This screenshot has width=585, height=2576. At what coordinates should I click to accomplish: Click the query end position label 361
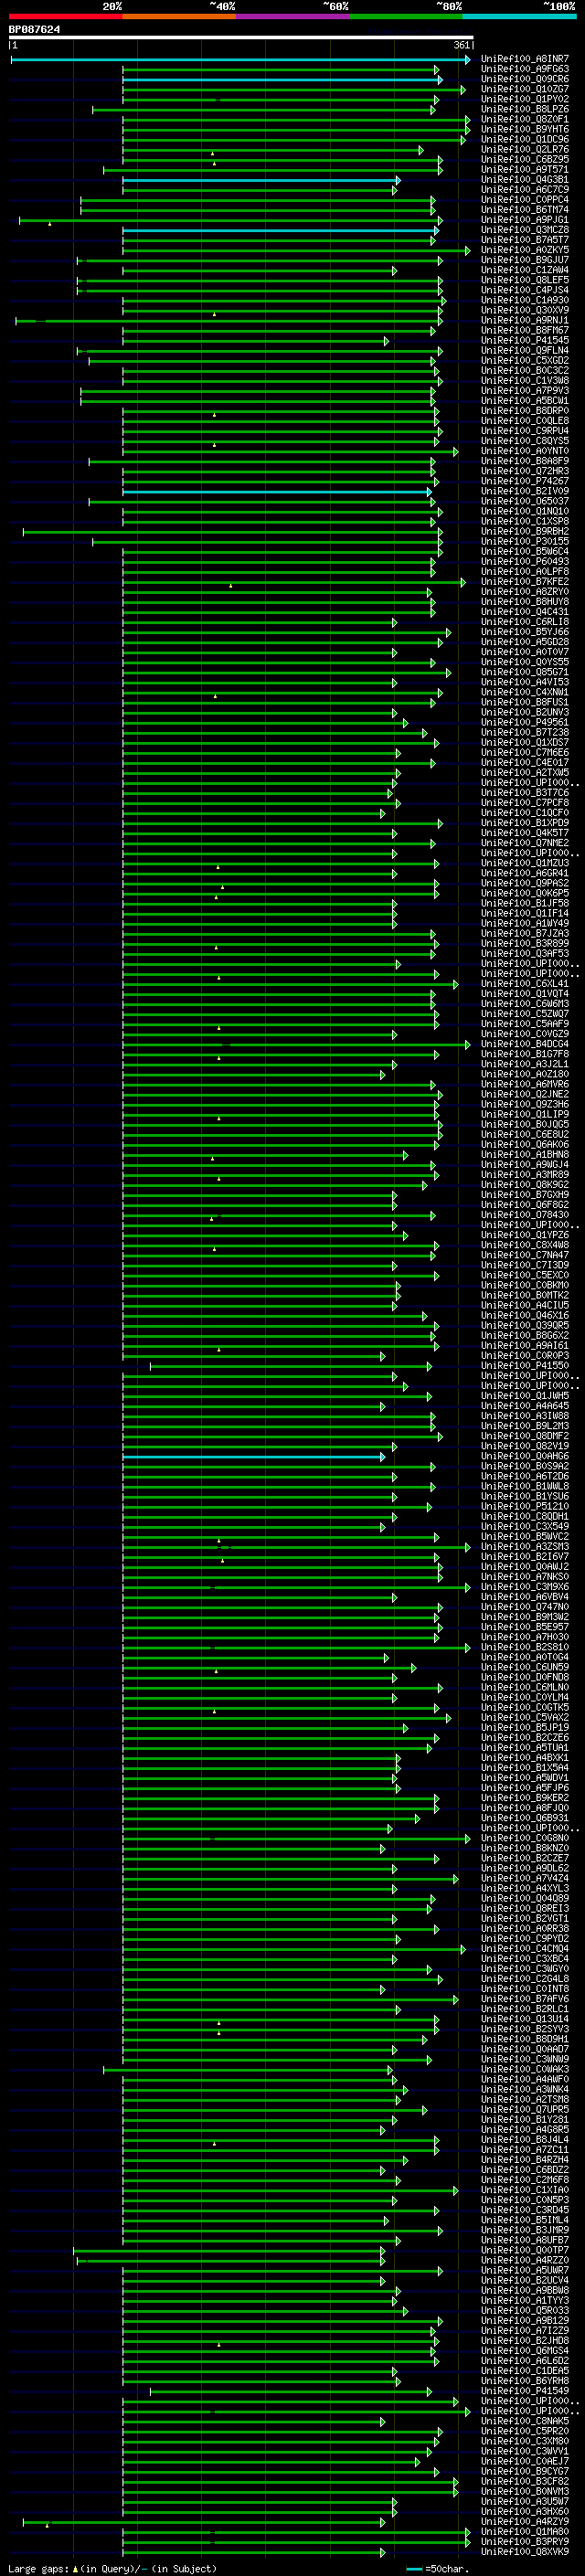coord(461,45)
